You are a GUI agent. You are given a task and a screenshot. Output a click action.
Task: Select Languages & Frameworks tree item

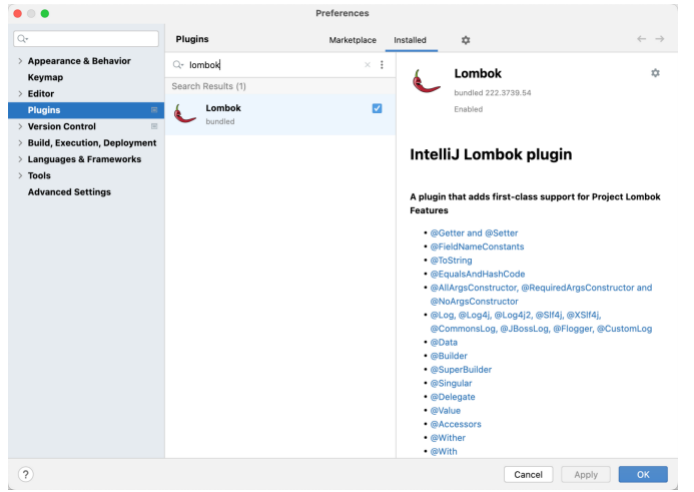[x=84, y=159]
